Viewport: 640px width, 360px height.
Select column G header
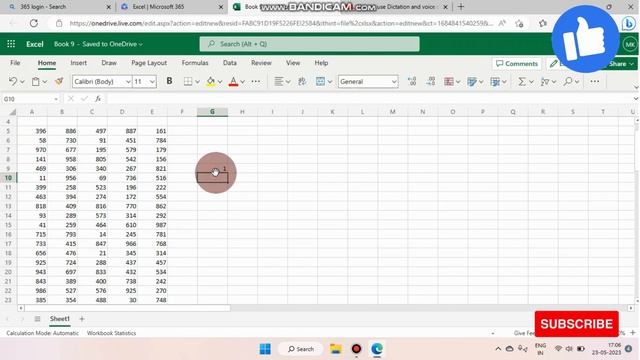(212, 112)
